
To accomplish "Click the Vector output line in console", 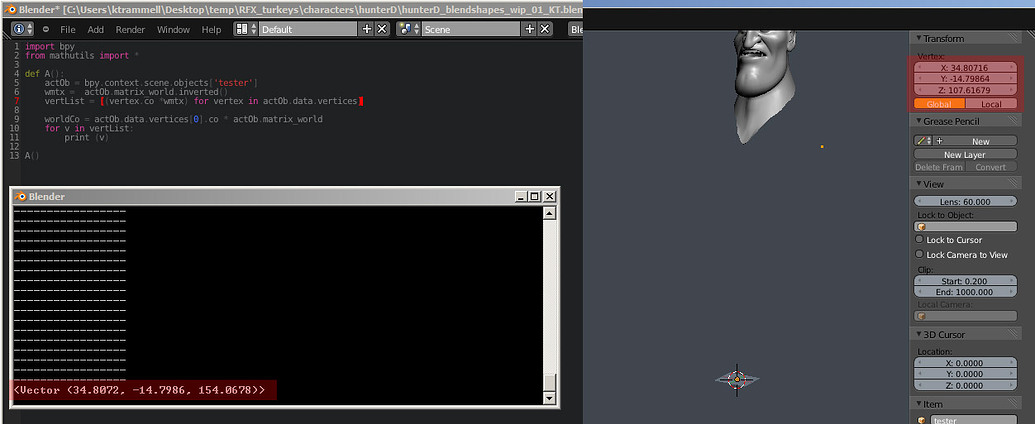I will pos(139,390).
